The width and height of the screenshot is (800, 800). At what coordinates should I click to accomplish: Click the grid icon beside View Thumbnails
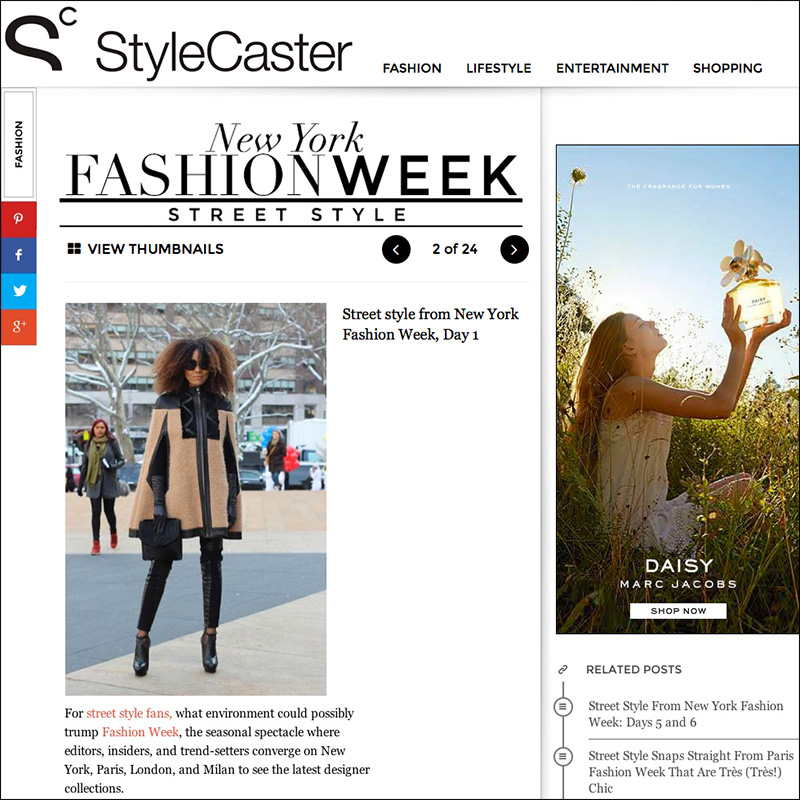click(x=74, y=248)
